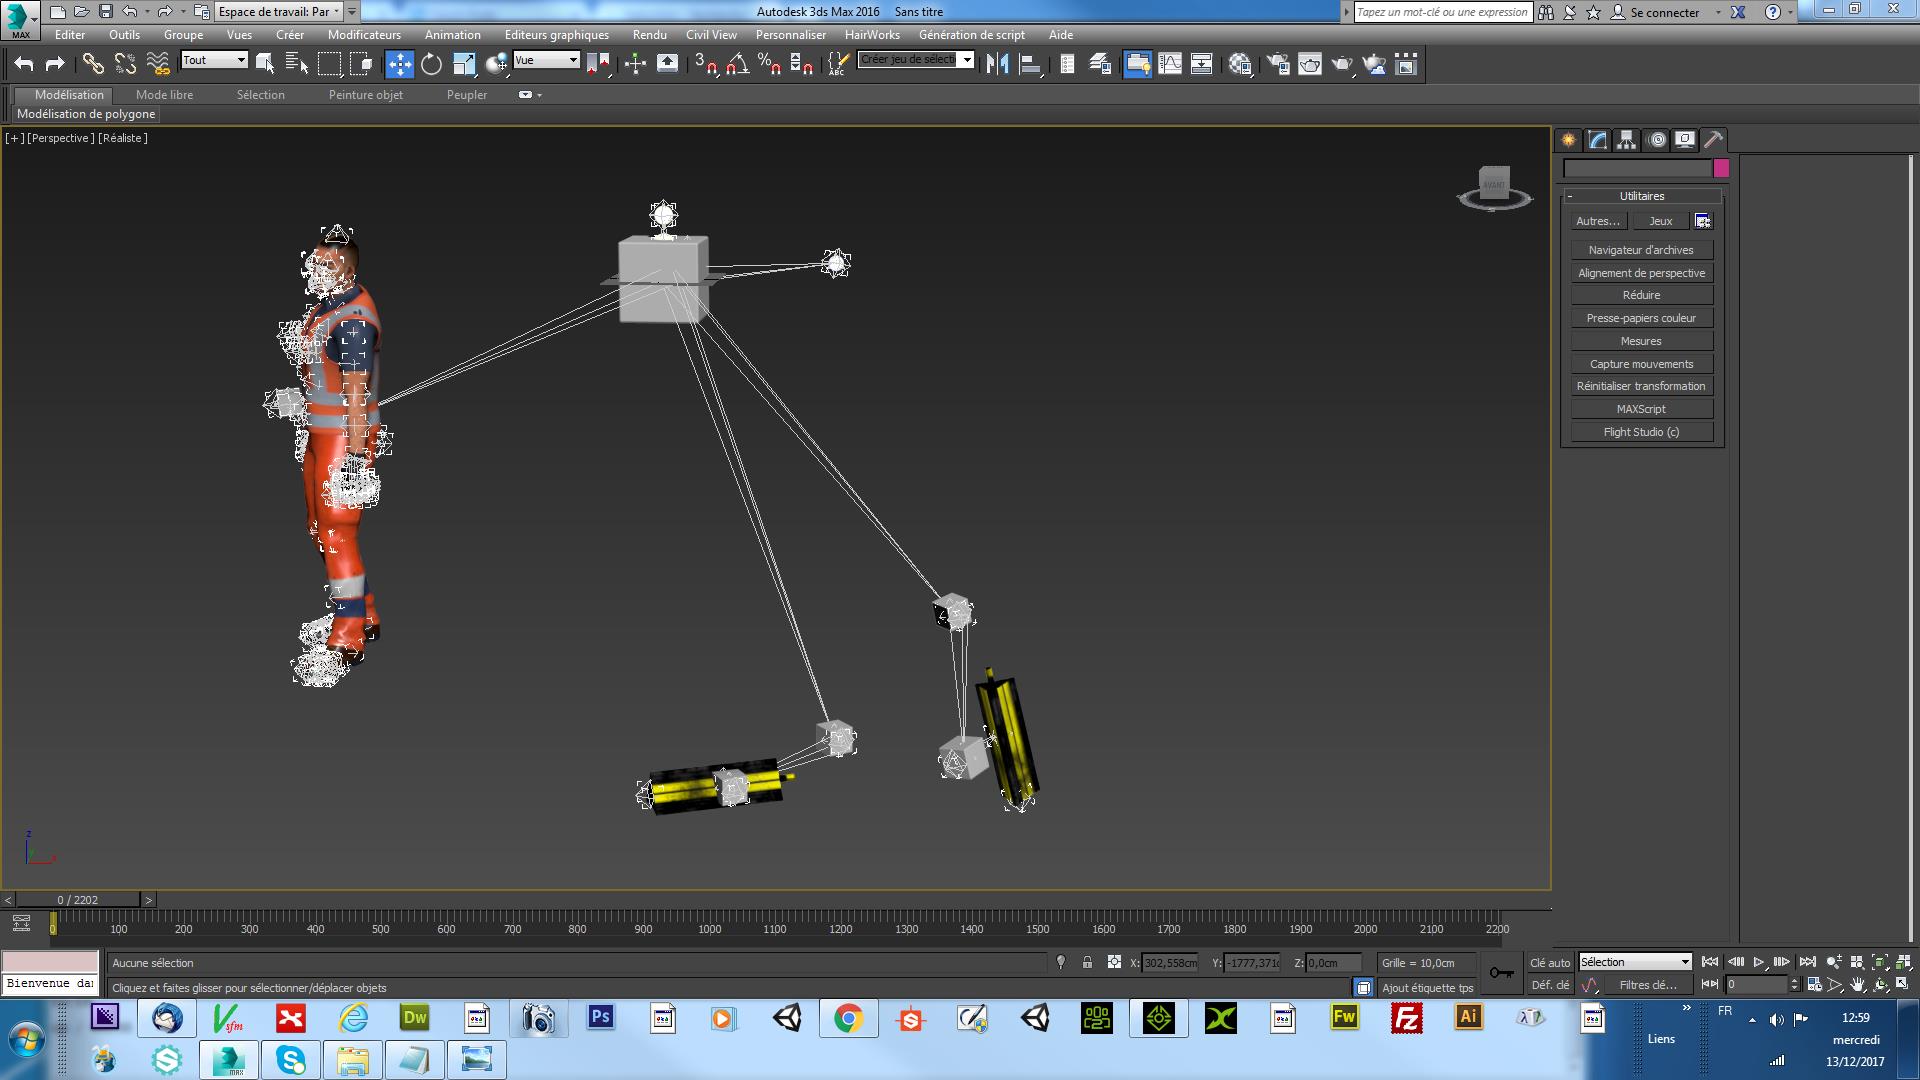Click the Autres... utilities button

click(x=1597, y=221)
